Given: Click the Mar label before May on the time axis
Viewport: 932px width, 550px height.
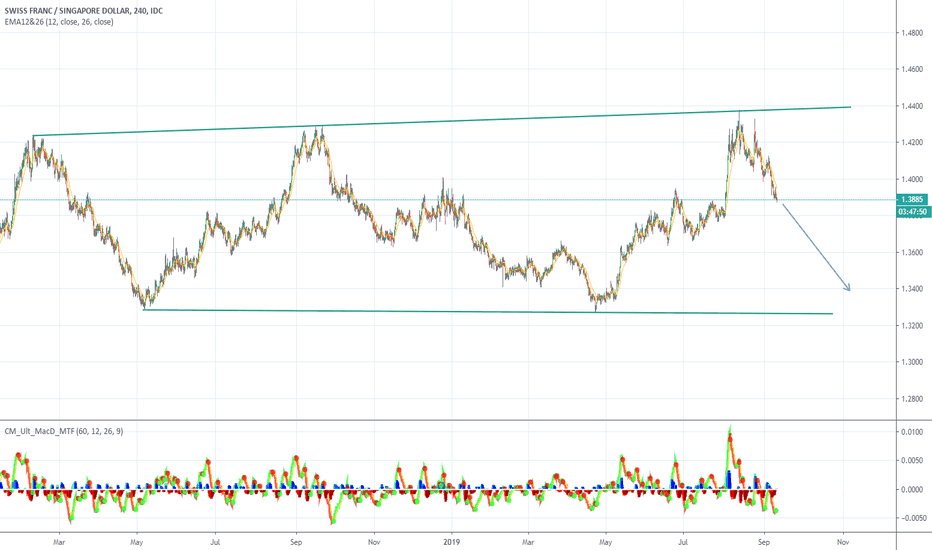Looking at the screenshot, I should [59, 542].
